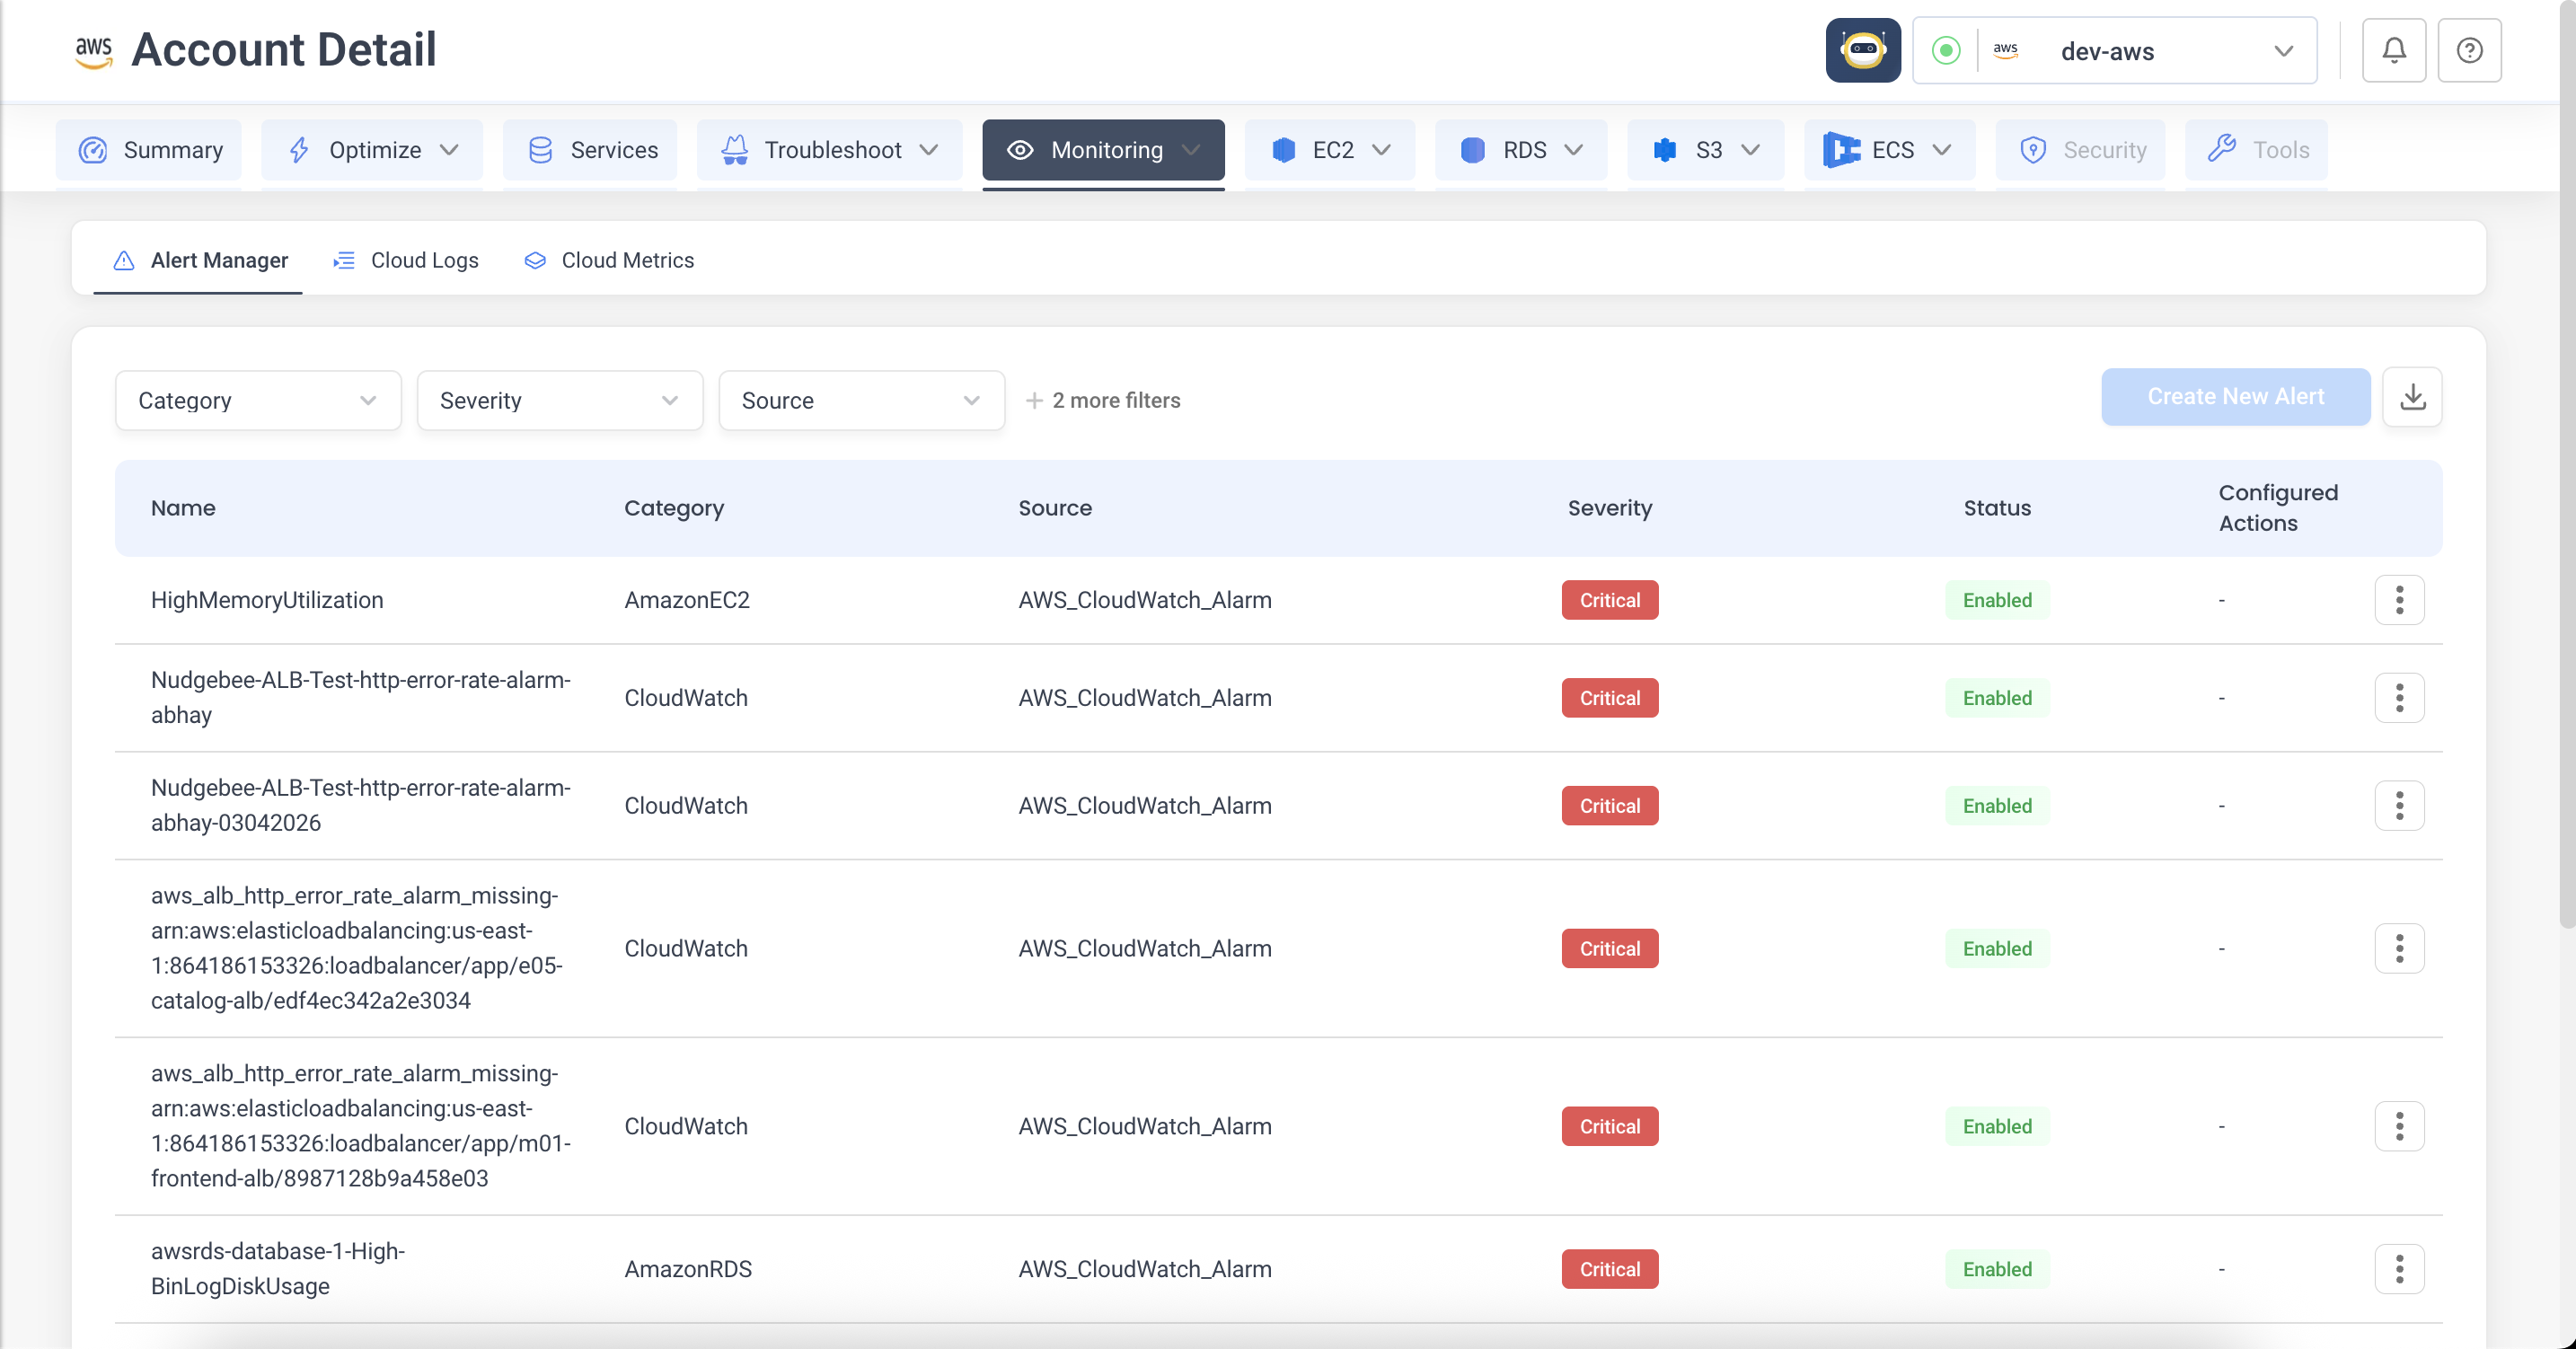This screenshot has height=1349, width=2576.
Task: Expand the S3 menu chevron
Action: click(x=1750, y=150)
